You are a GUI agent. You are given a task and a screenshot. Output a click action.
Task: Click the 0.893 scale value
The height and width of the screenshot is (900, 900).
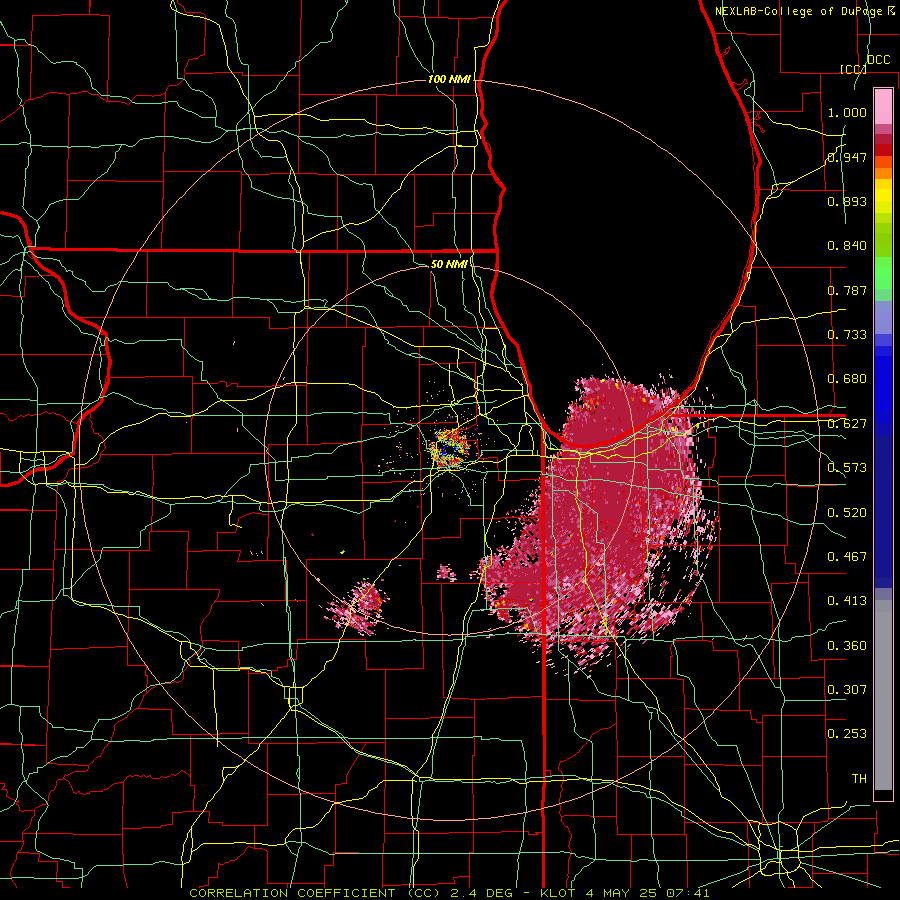847,201
